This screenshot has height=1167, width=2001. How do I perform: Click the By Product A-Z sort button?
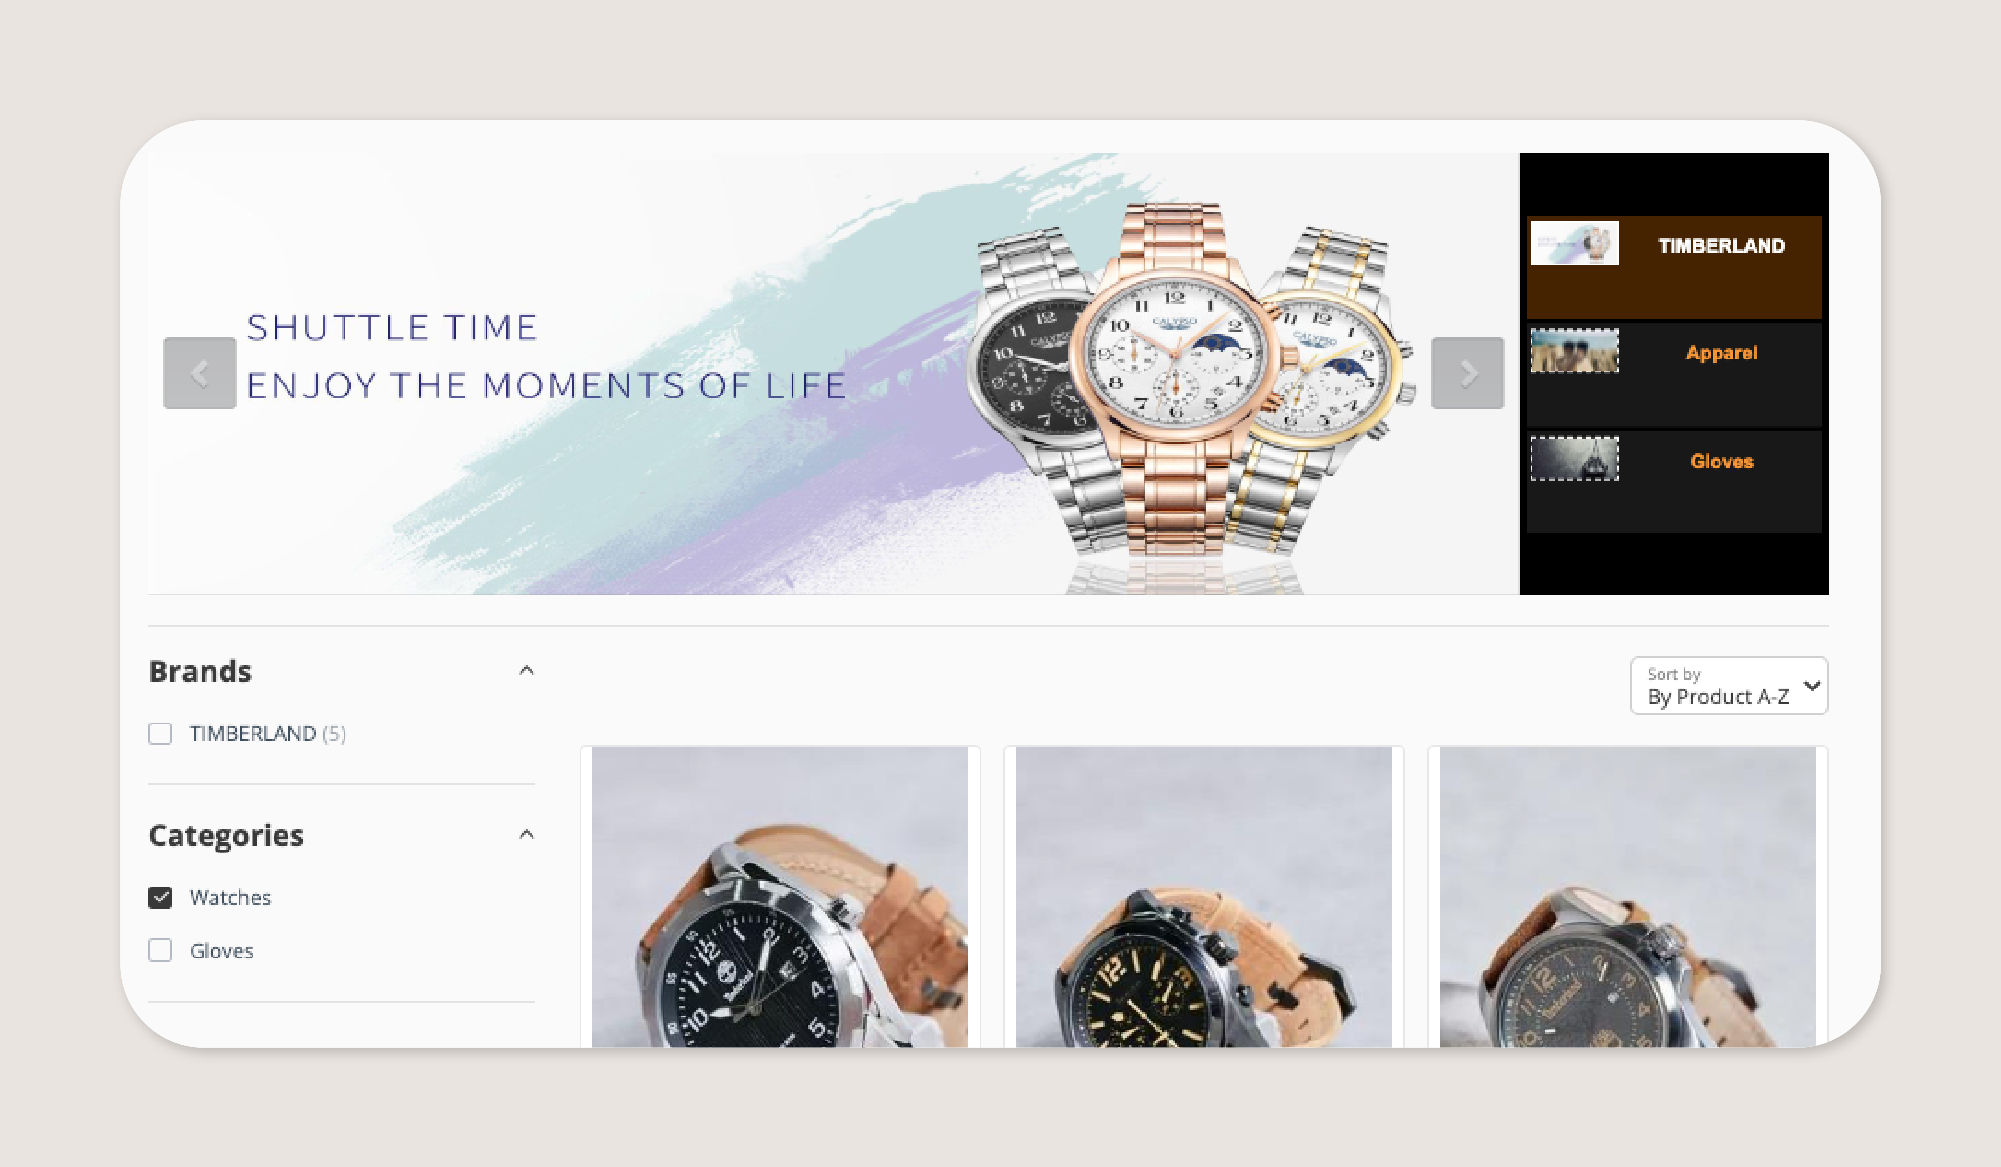tap(1729, 686)
